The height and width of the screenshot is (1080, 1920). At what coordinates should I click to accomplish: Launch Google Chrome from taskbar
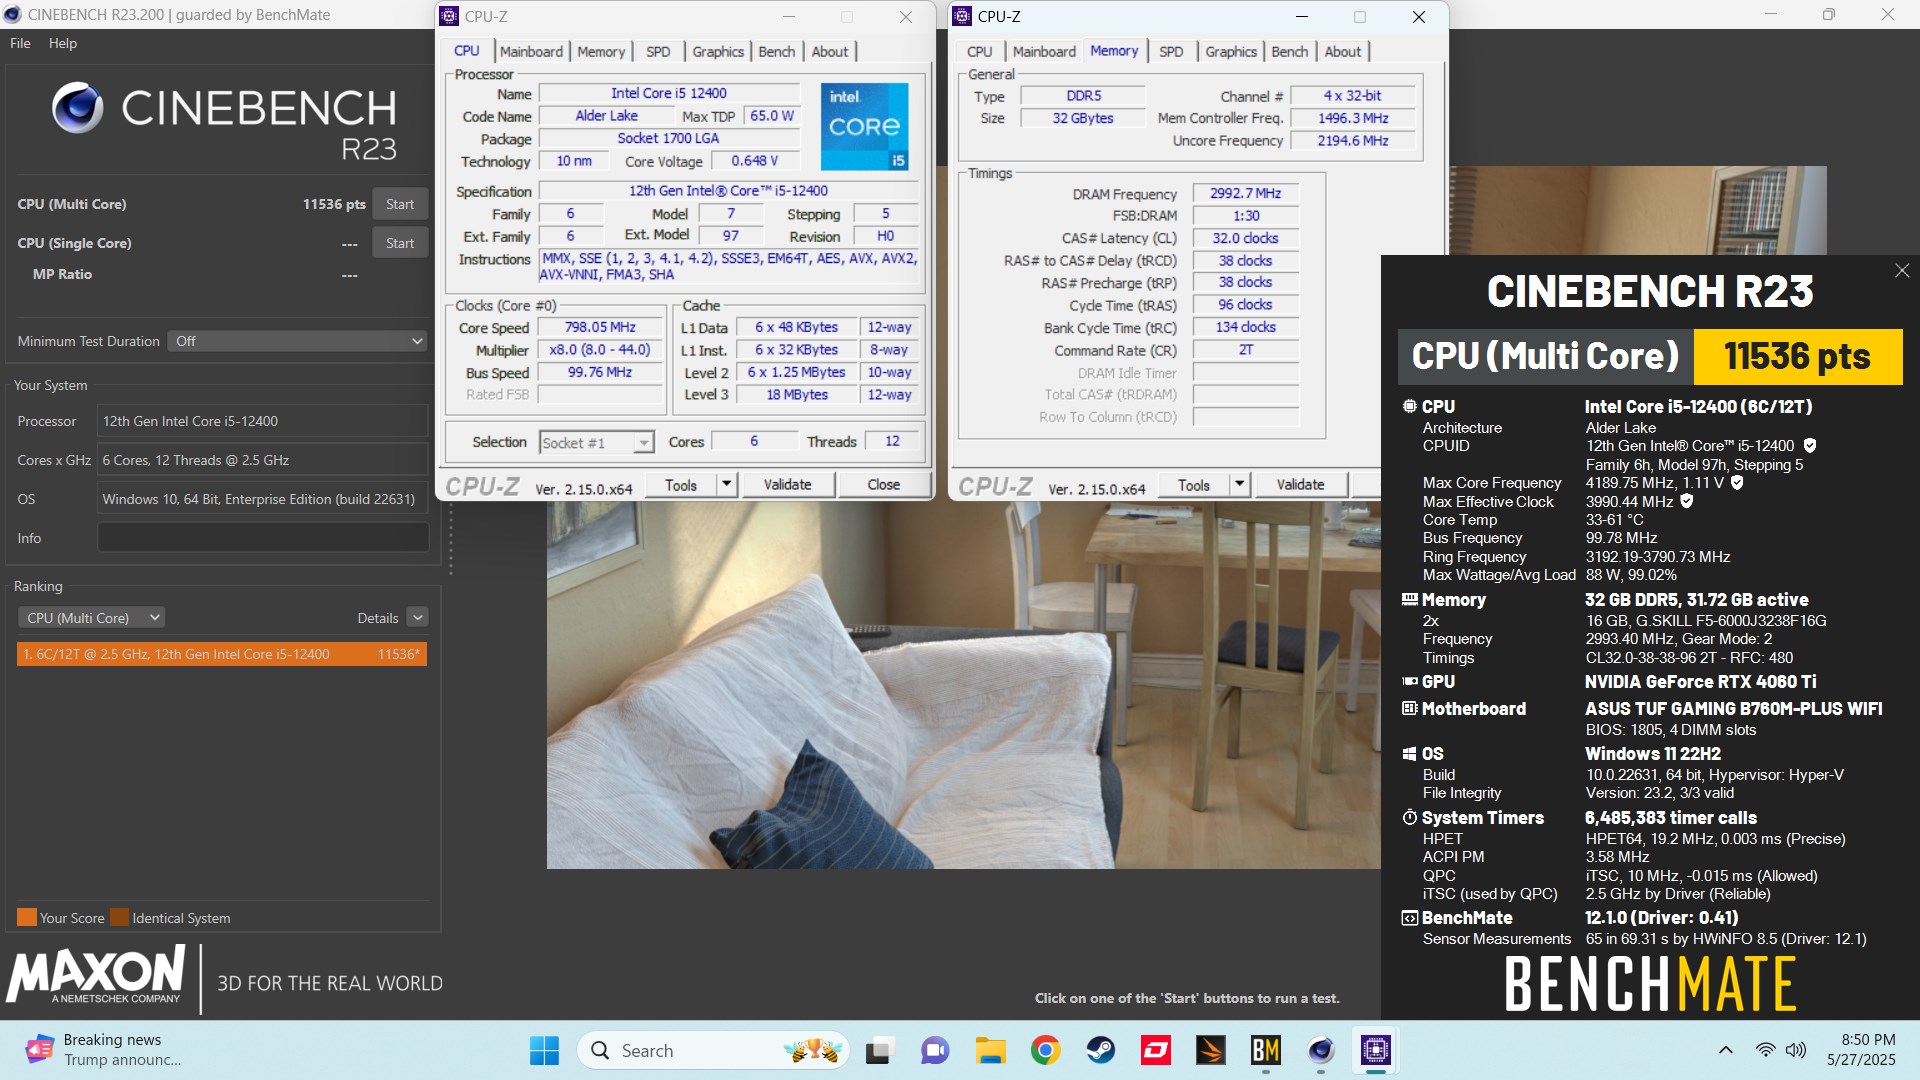tap(1045, 1050)
